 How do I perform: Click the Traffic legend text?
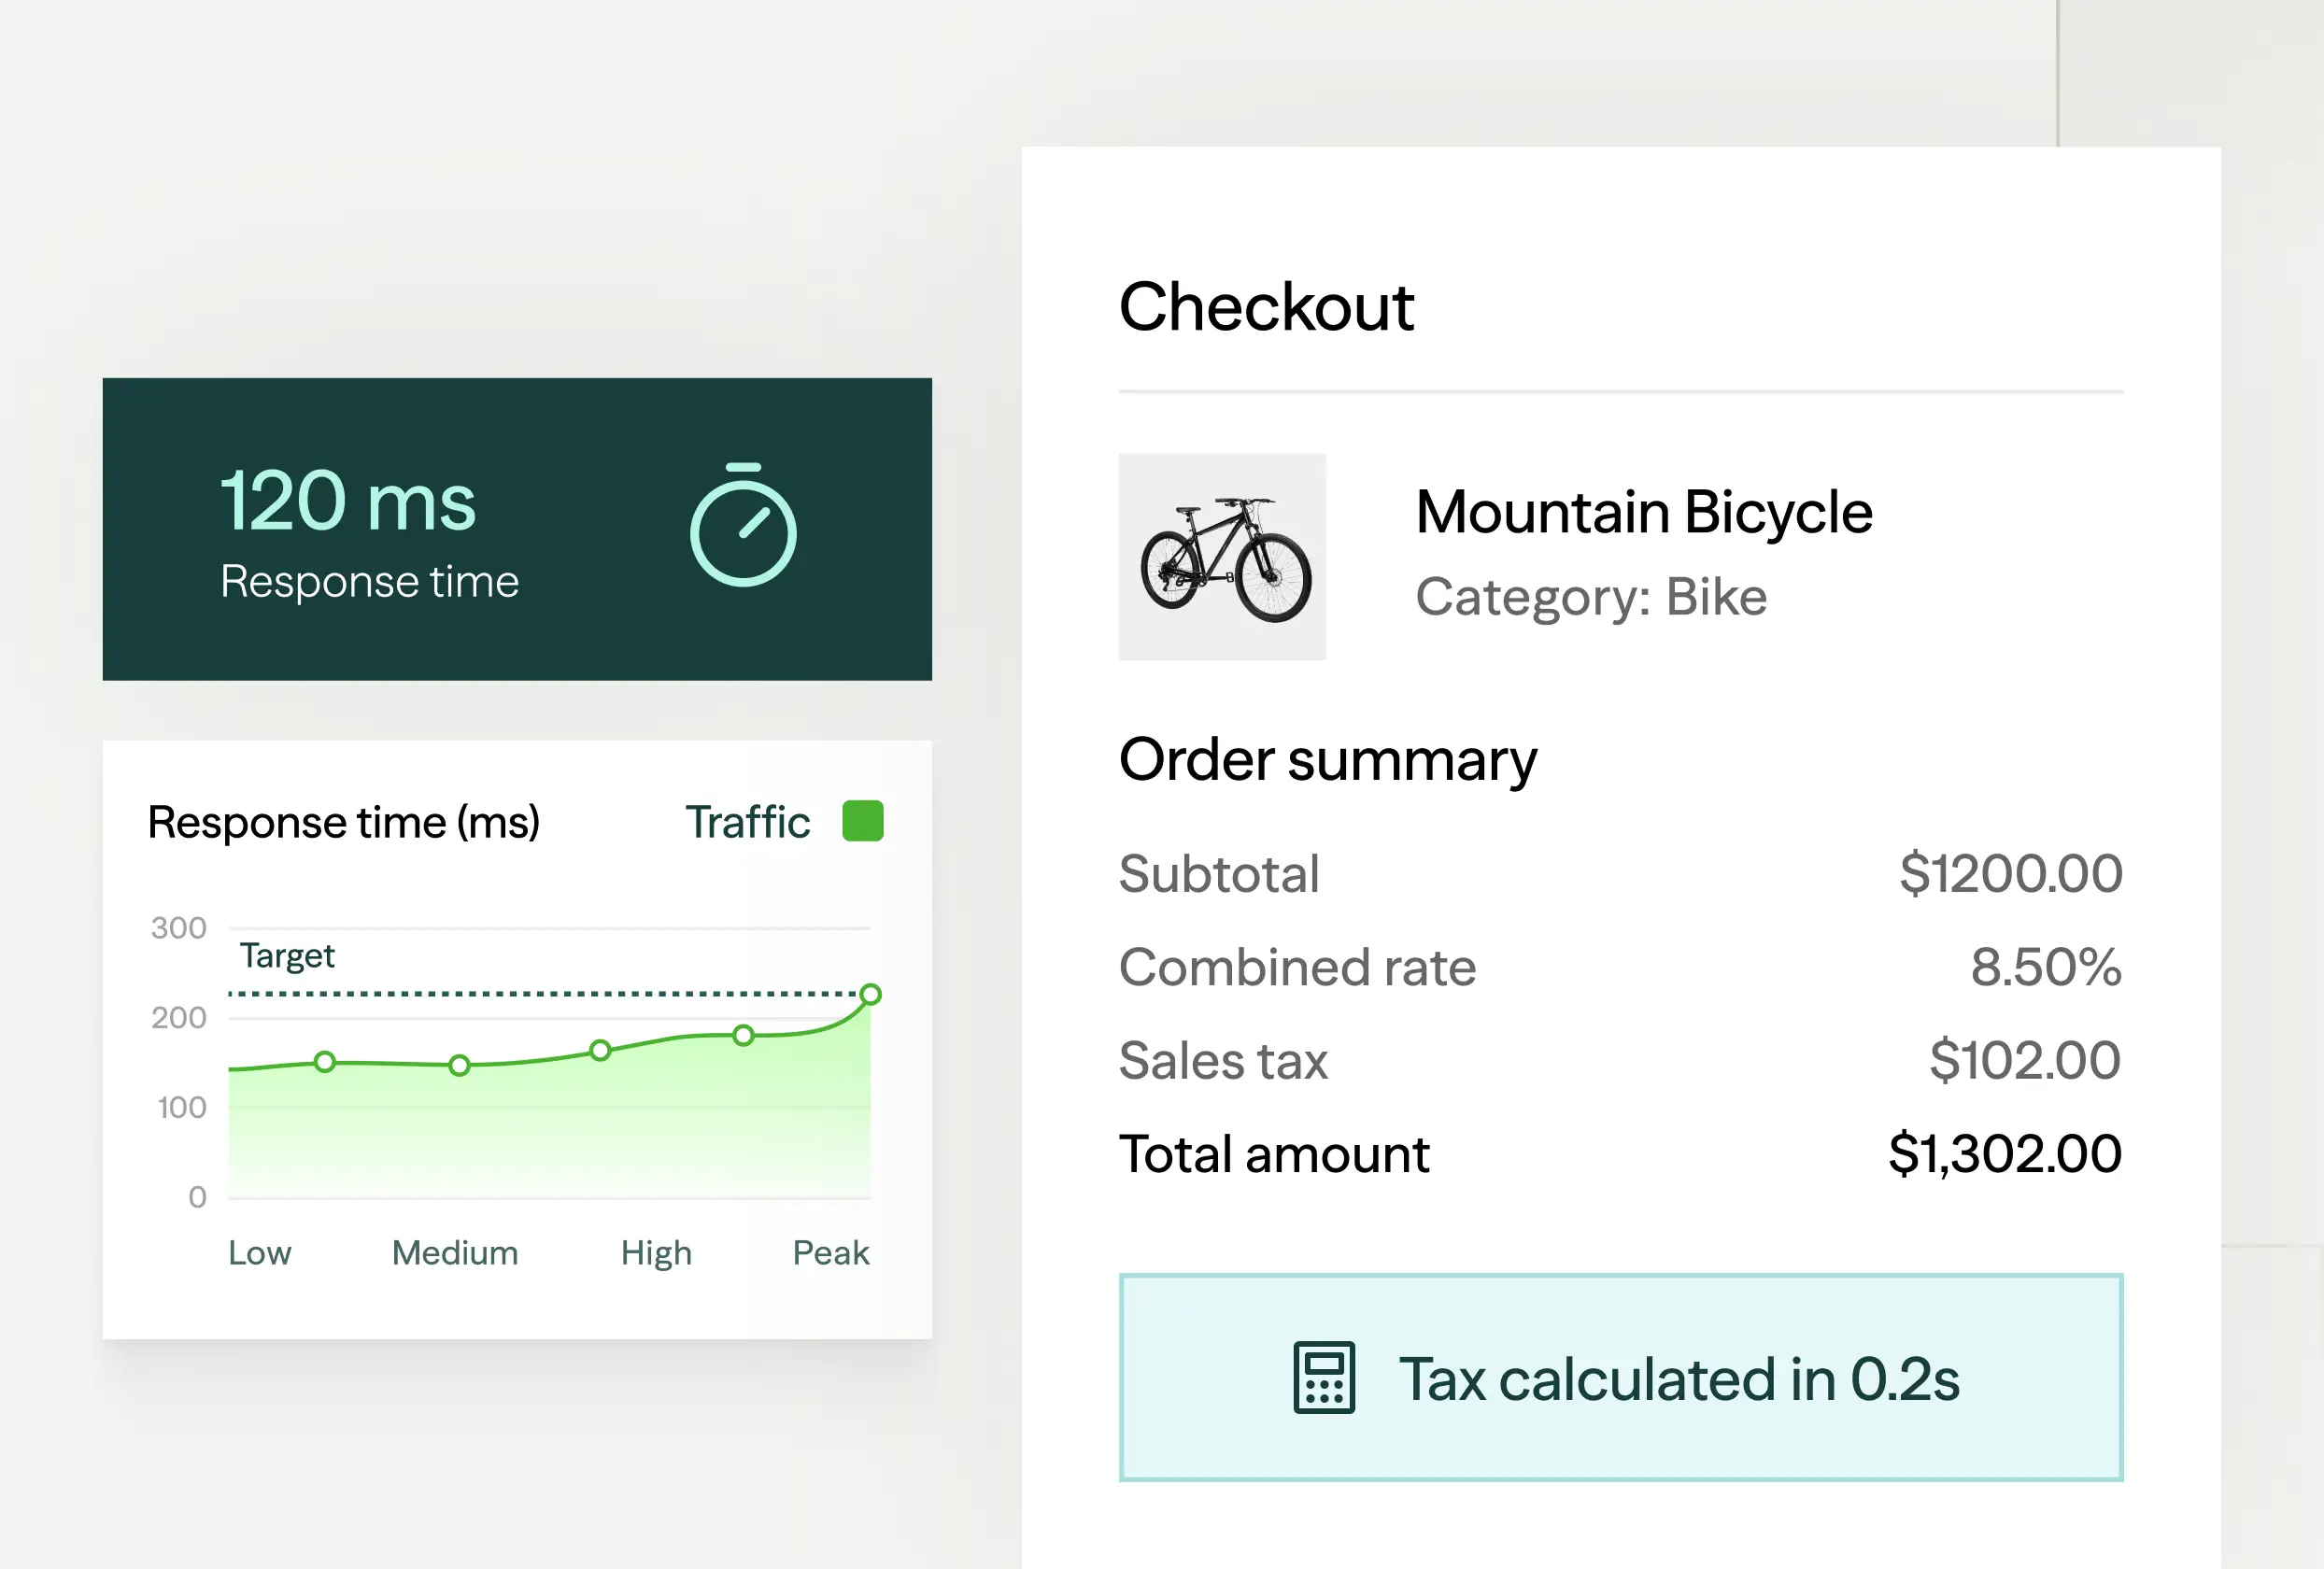click(x=747, y=822)
